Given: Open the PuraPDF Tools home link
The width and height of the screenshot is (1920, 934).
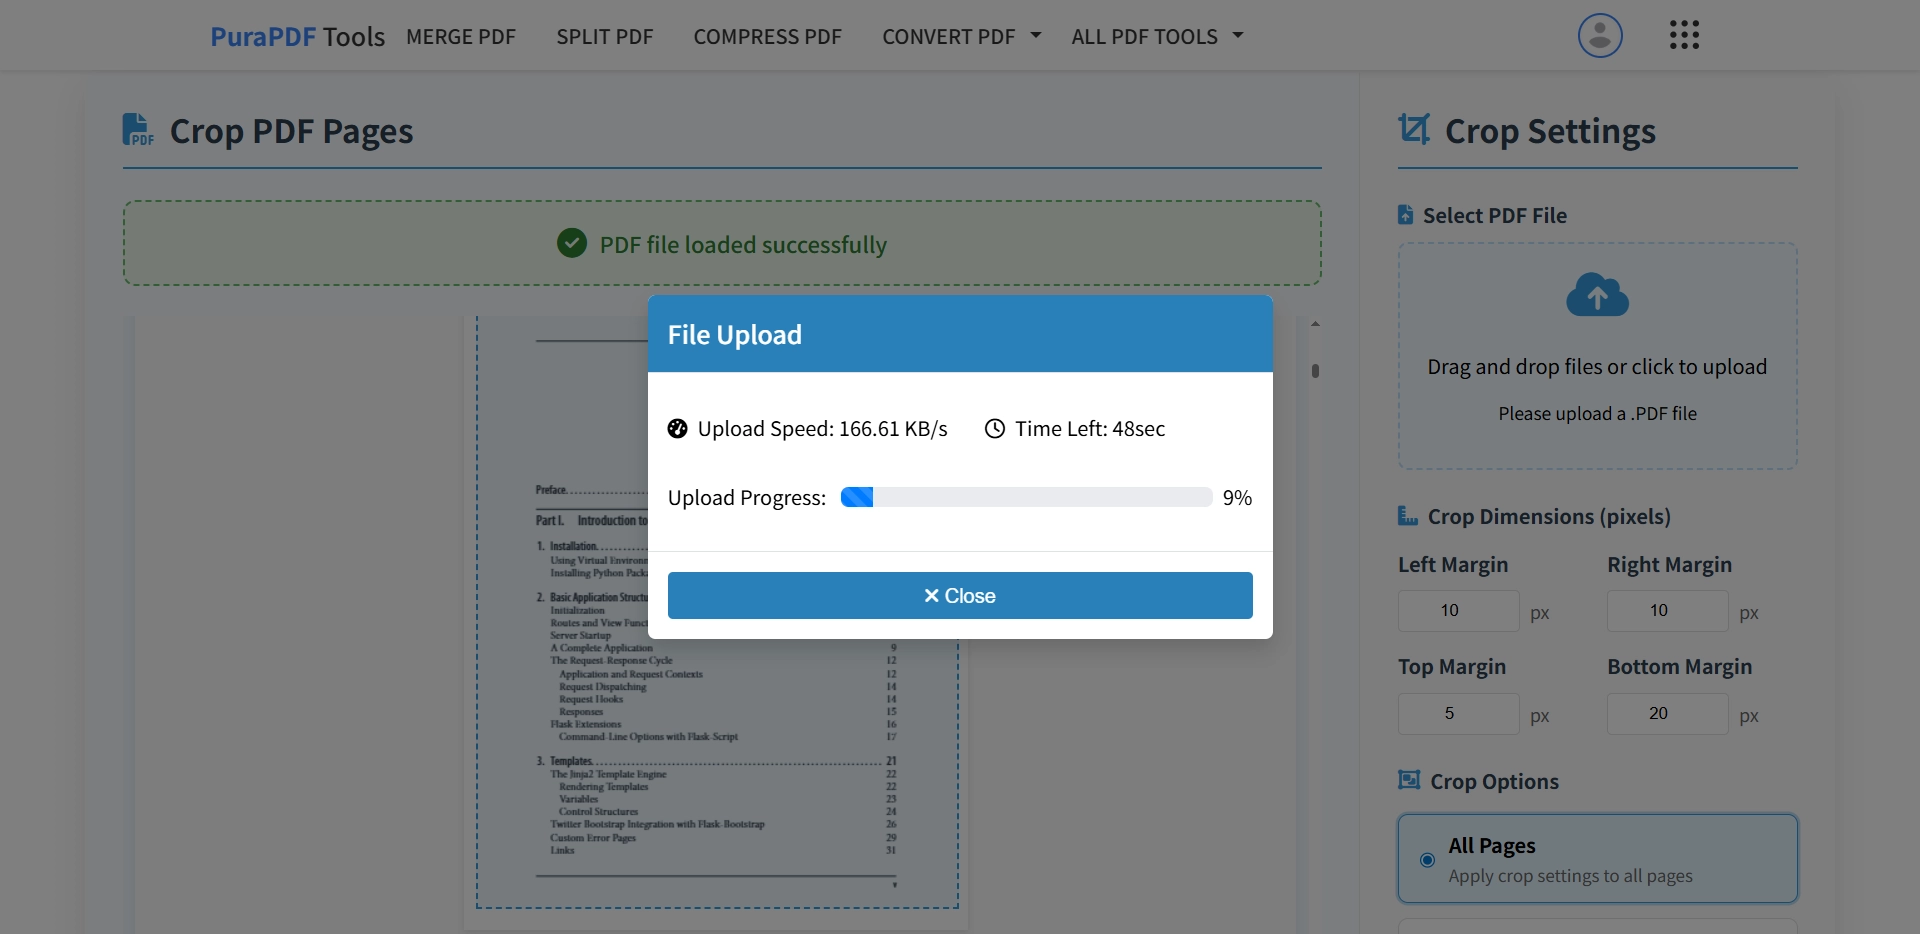Looking at the screenshot, I should [x=297, y=36].
